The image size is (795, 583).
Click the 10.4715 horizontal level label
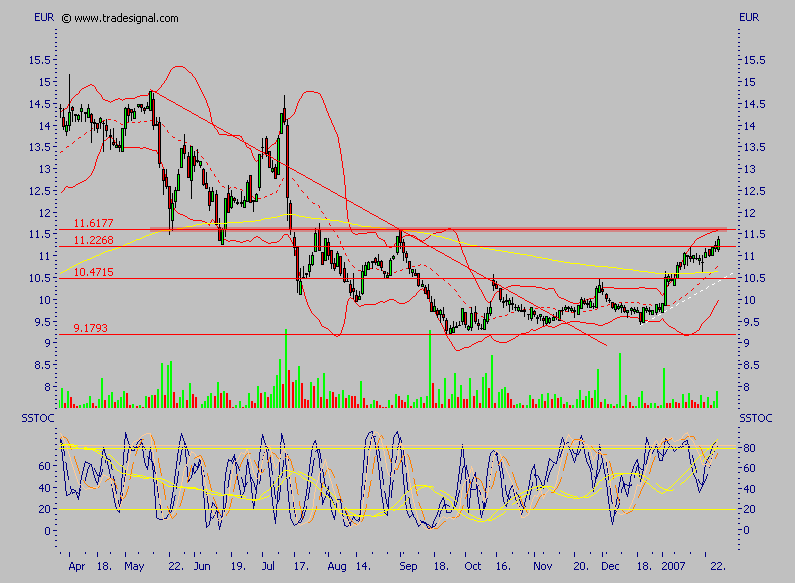[93, 272]
